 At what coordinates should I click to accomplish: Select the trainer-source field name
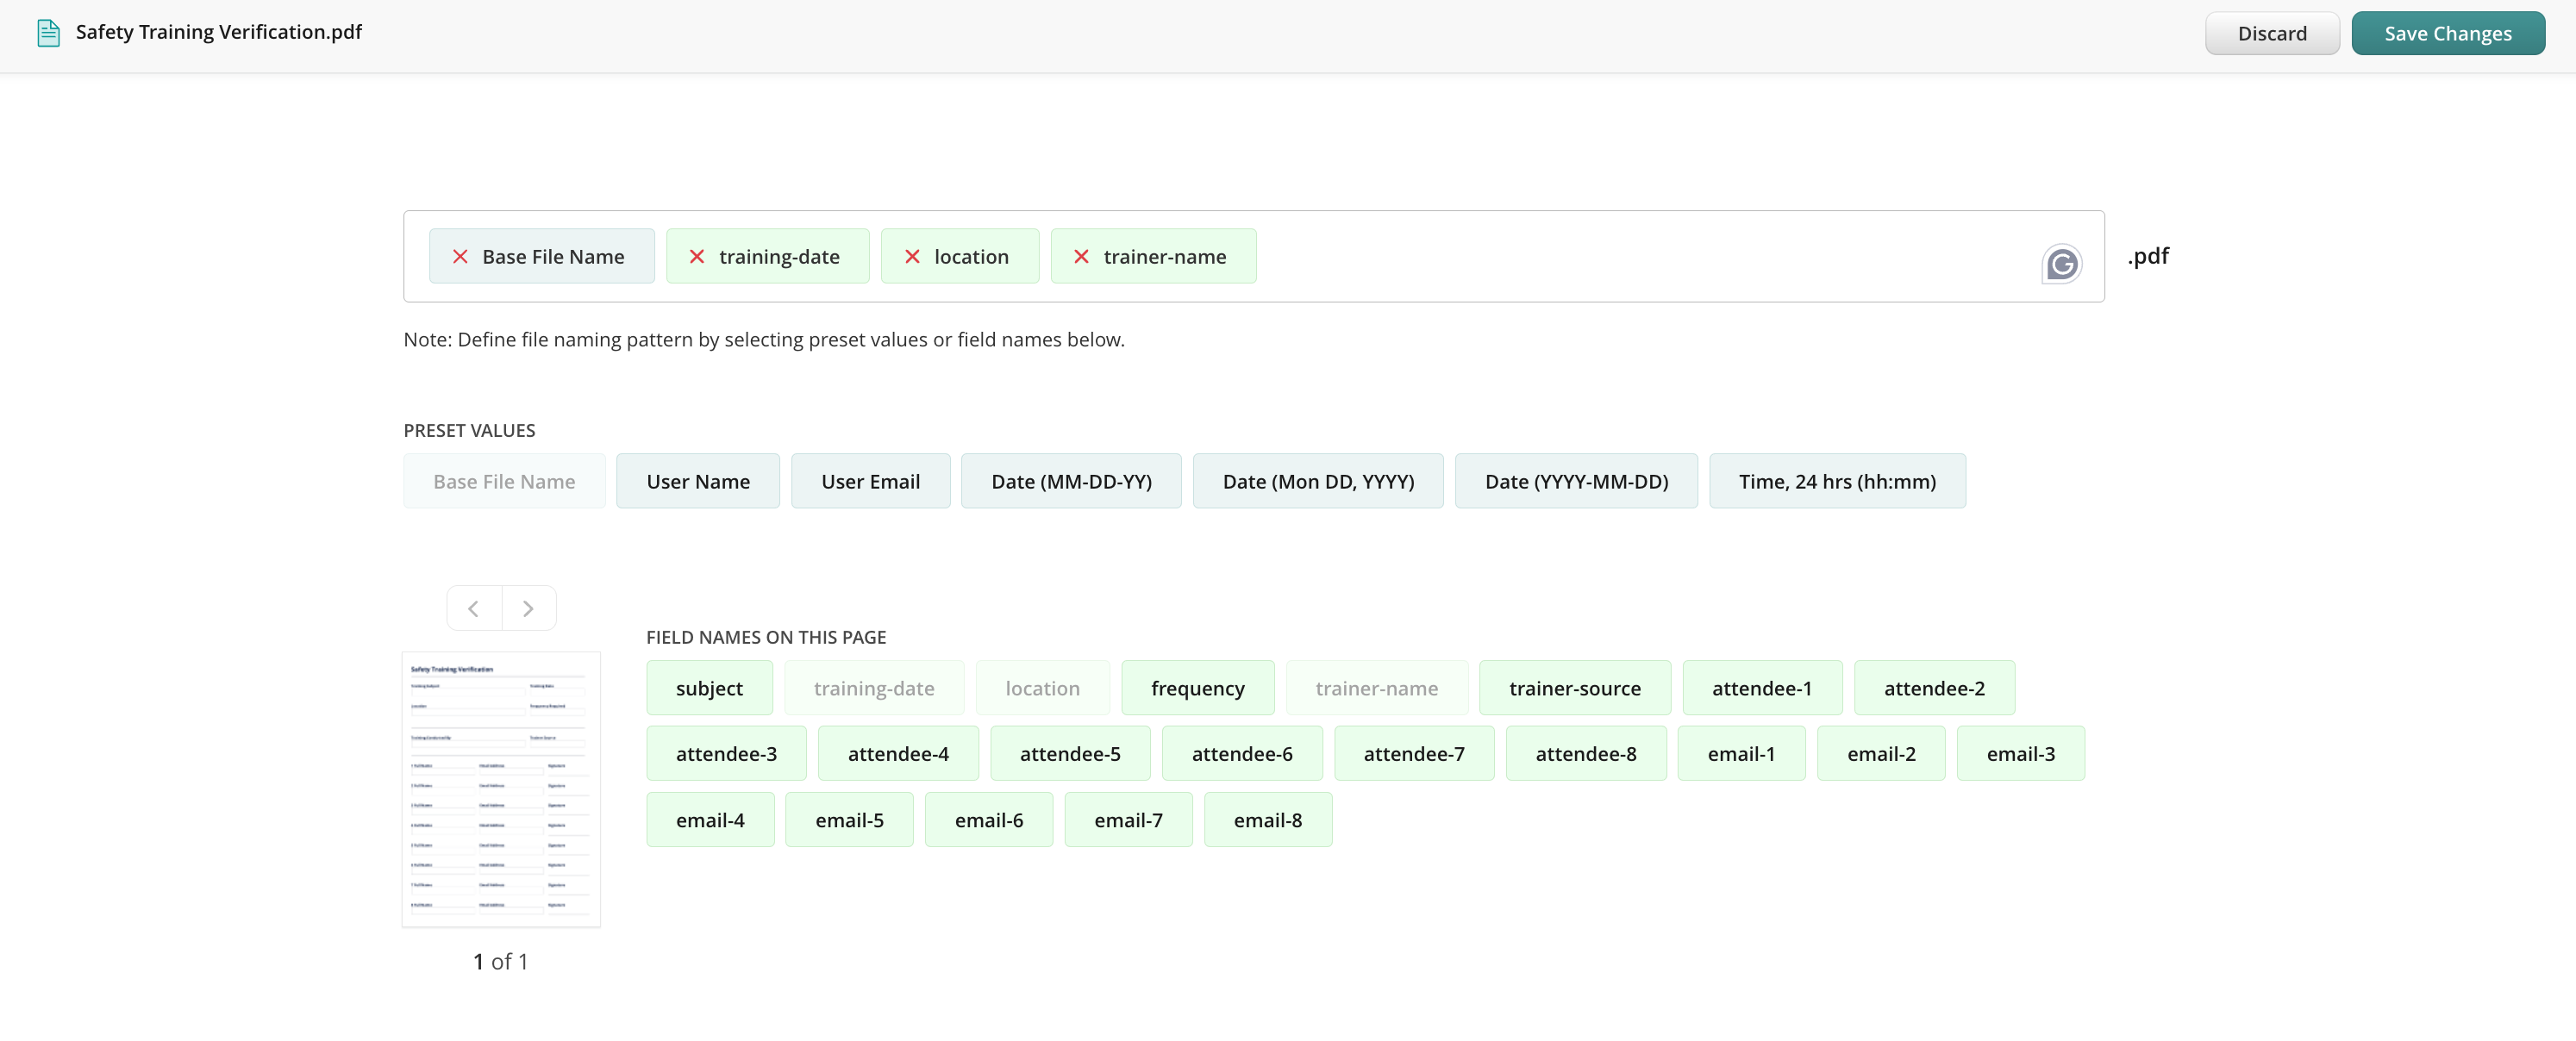tap(1574, 689)
